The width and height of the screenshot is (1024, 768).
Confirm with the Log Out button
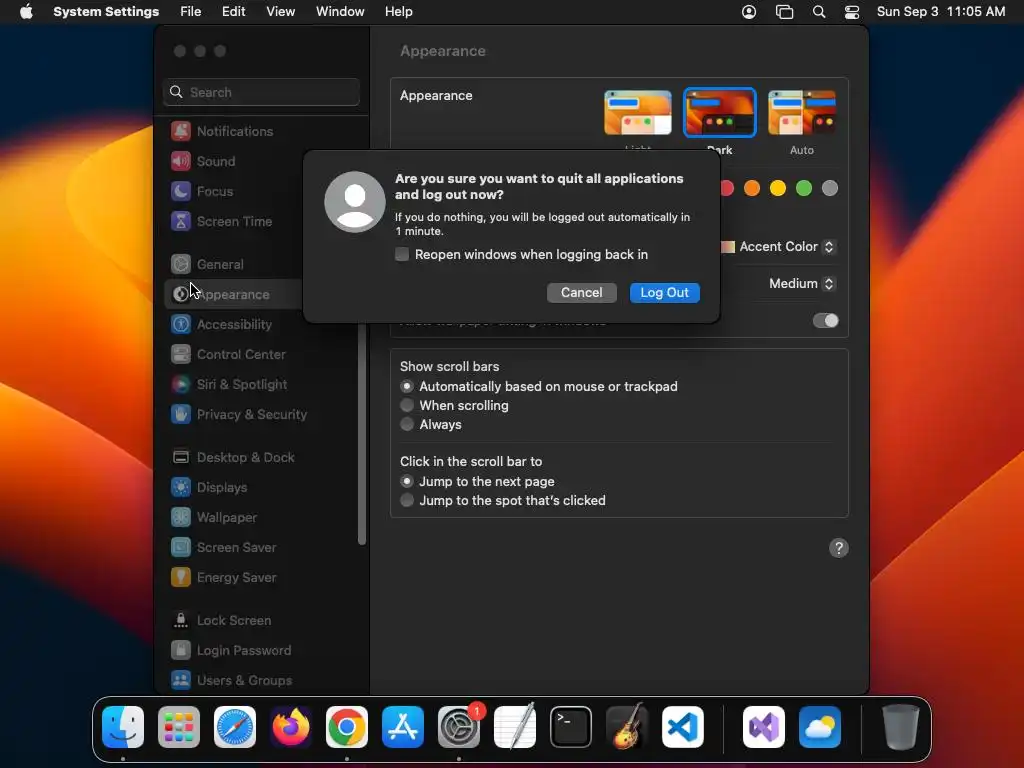click(x=664, y=293)
